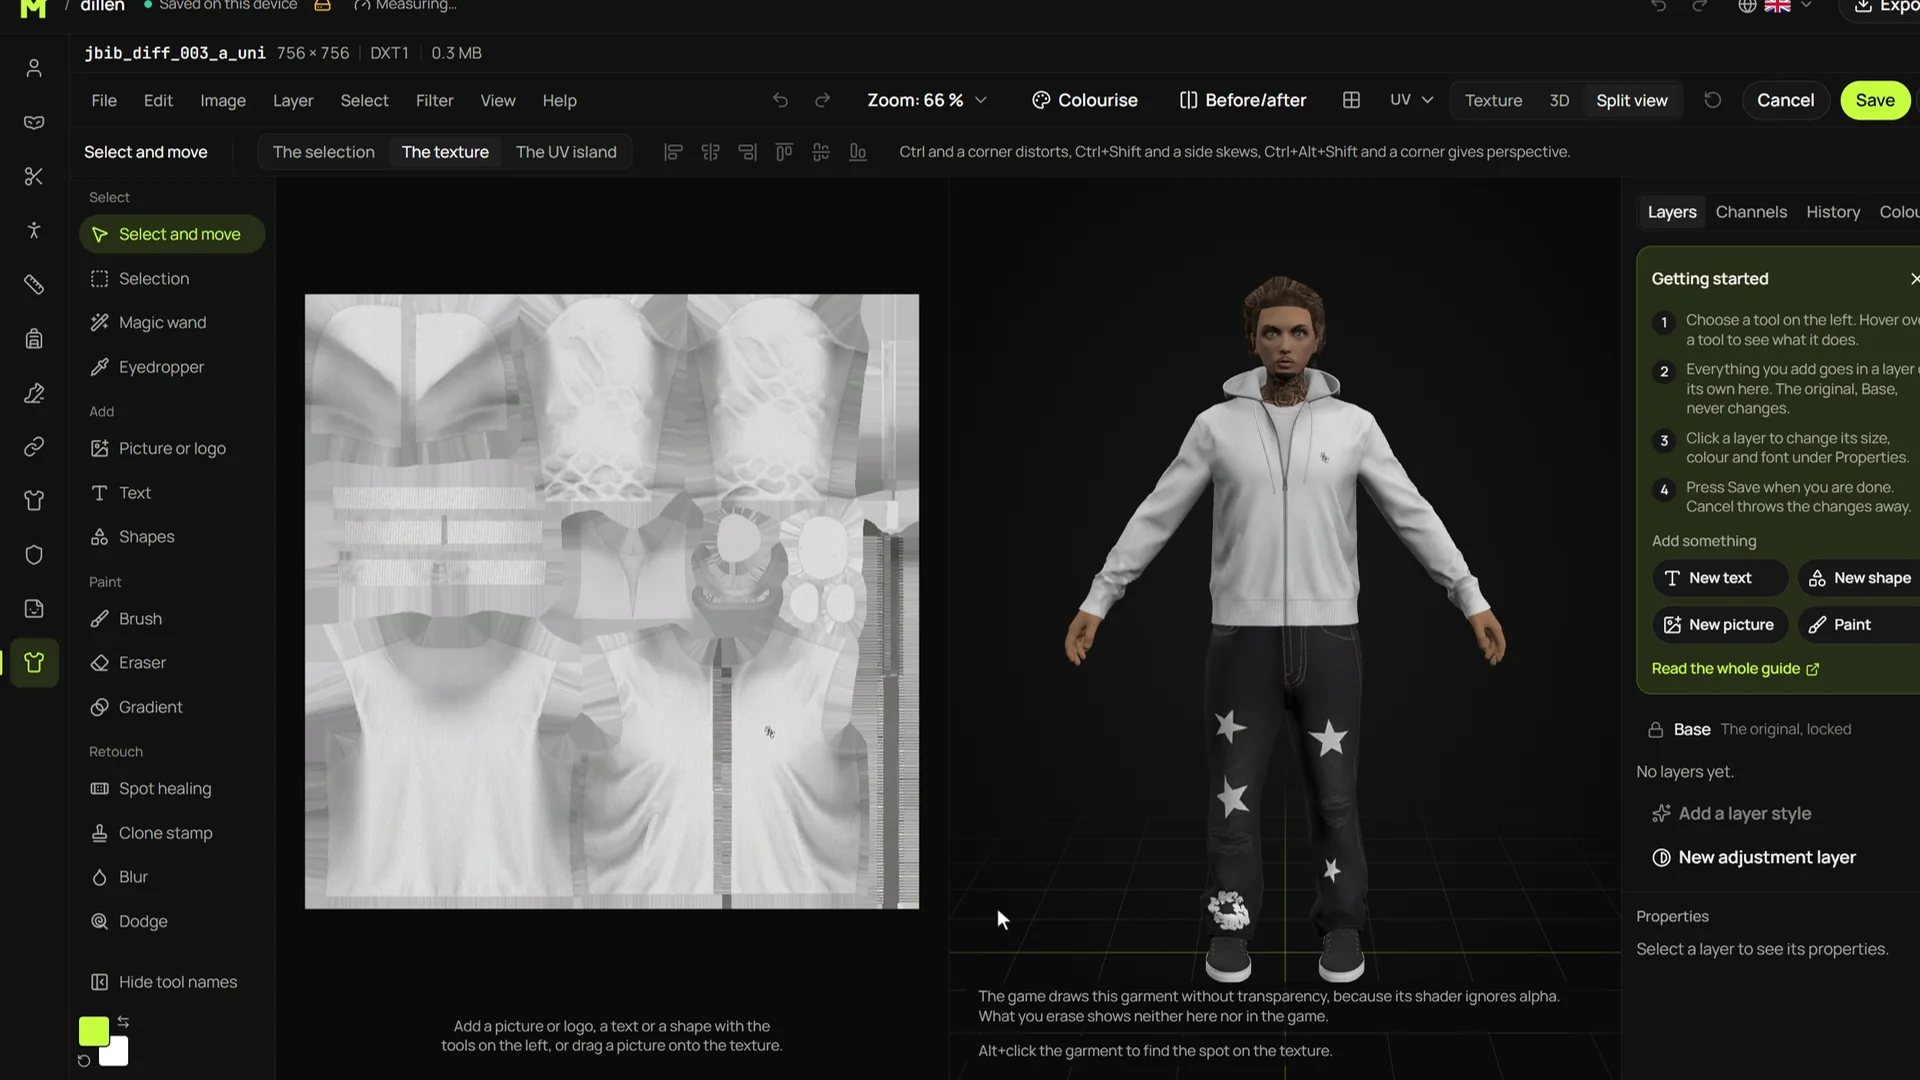The image size is (1920, 1080).
Task: Open the grid layout icon
Action: 1351,100
